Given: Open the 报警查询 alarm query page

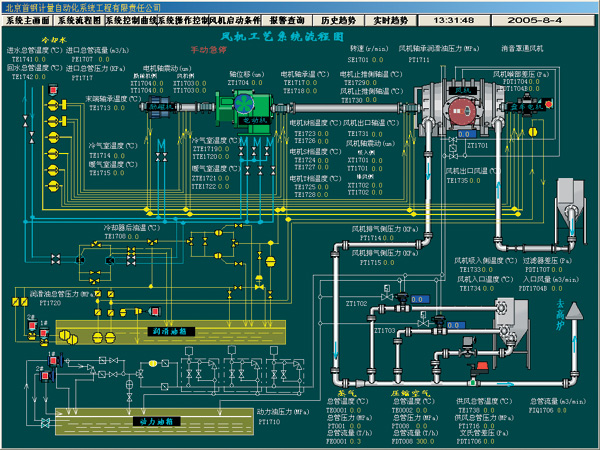Looking at the screenshot, I should click(291, 20).
